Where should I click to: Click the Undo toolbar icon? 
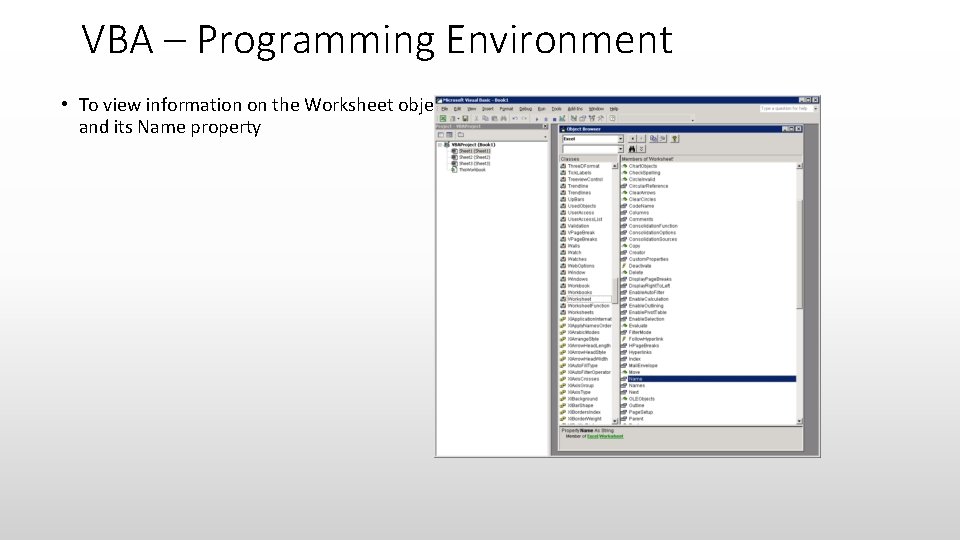click(515, 119)
